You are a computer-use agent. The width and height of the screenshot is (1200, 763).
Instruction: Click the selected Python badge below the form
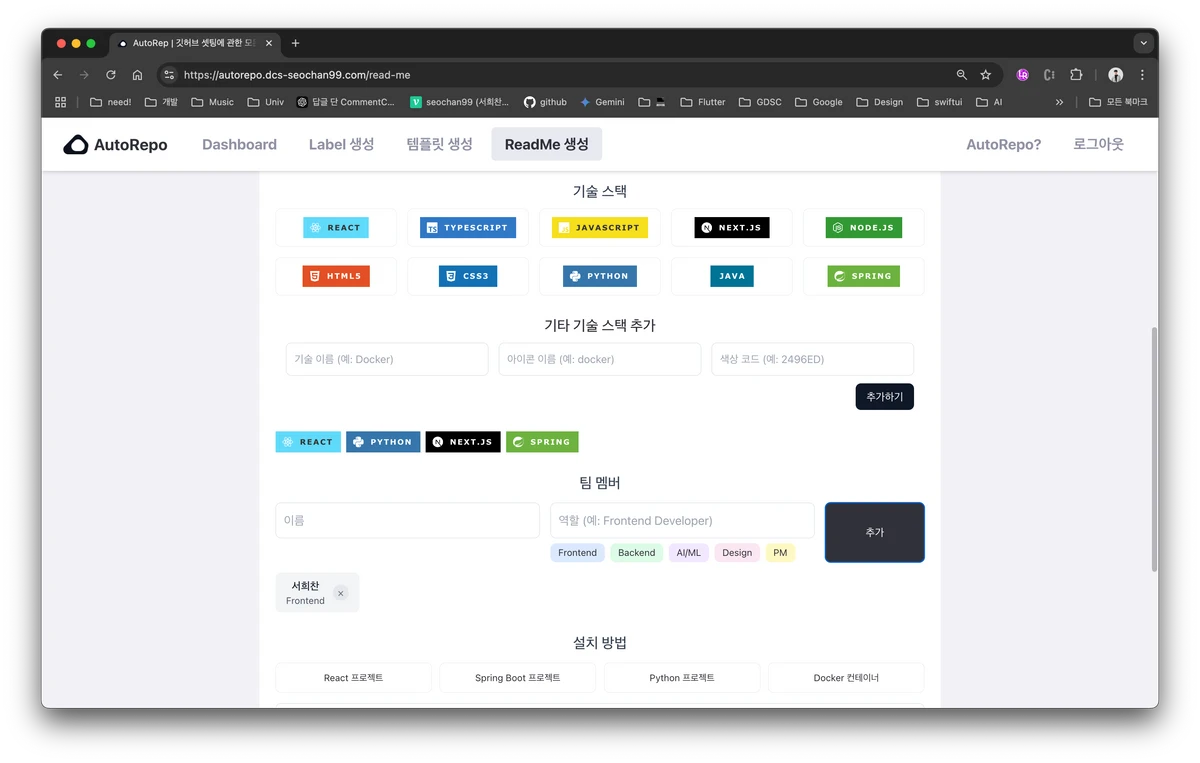[x=383, y=442]
